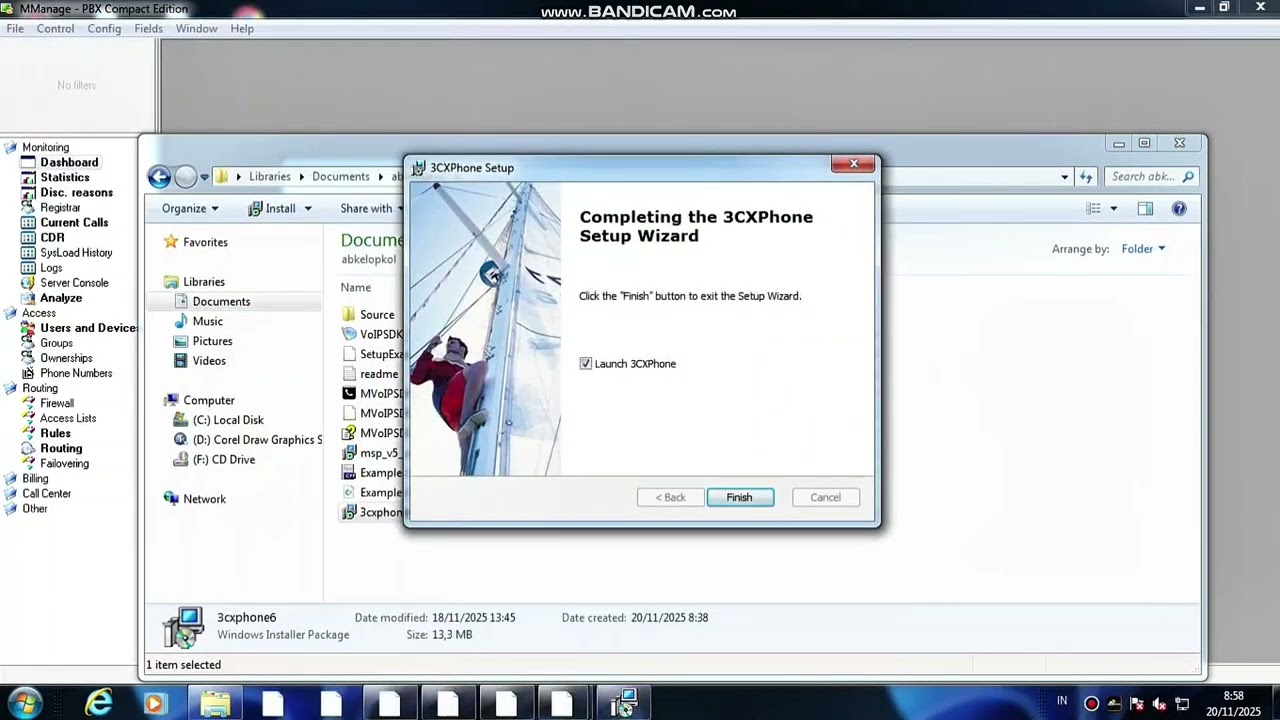This screenshot has width=1280, height=720.
Task: Open Windows Media Player from taskbar
Action: pos(154,704)
